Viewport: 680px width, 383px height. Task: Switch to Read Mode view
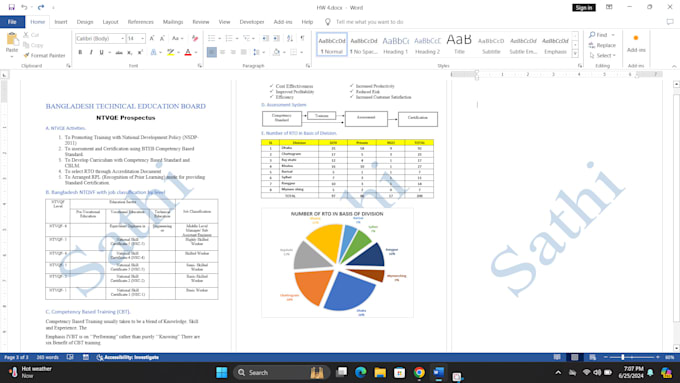pyautogui.click(x=557, y=357)
